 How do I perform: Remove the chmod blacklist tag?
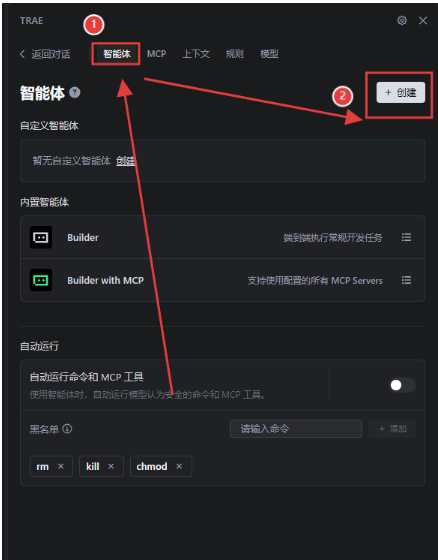(179, 466)
